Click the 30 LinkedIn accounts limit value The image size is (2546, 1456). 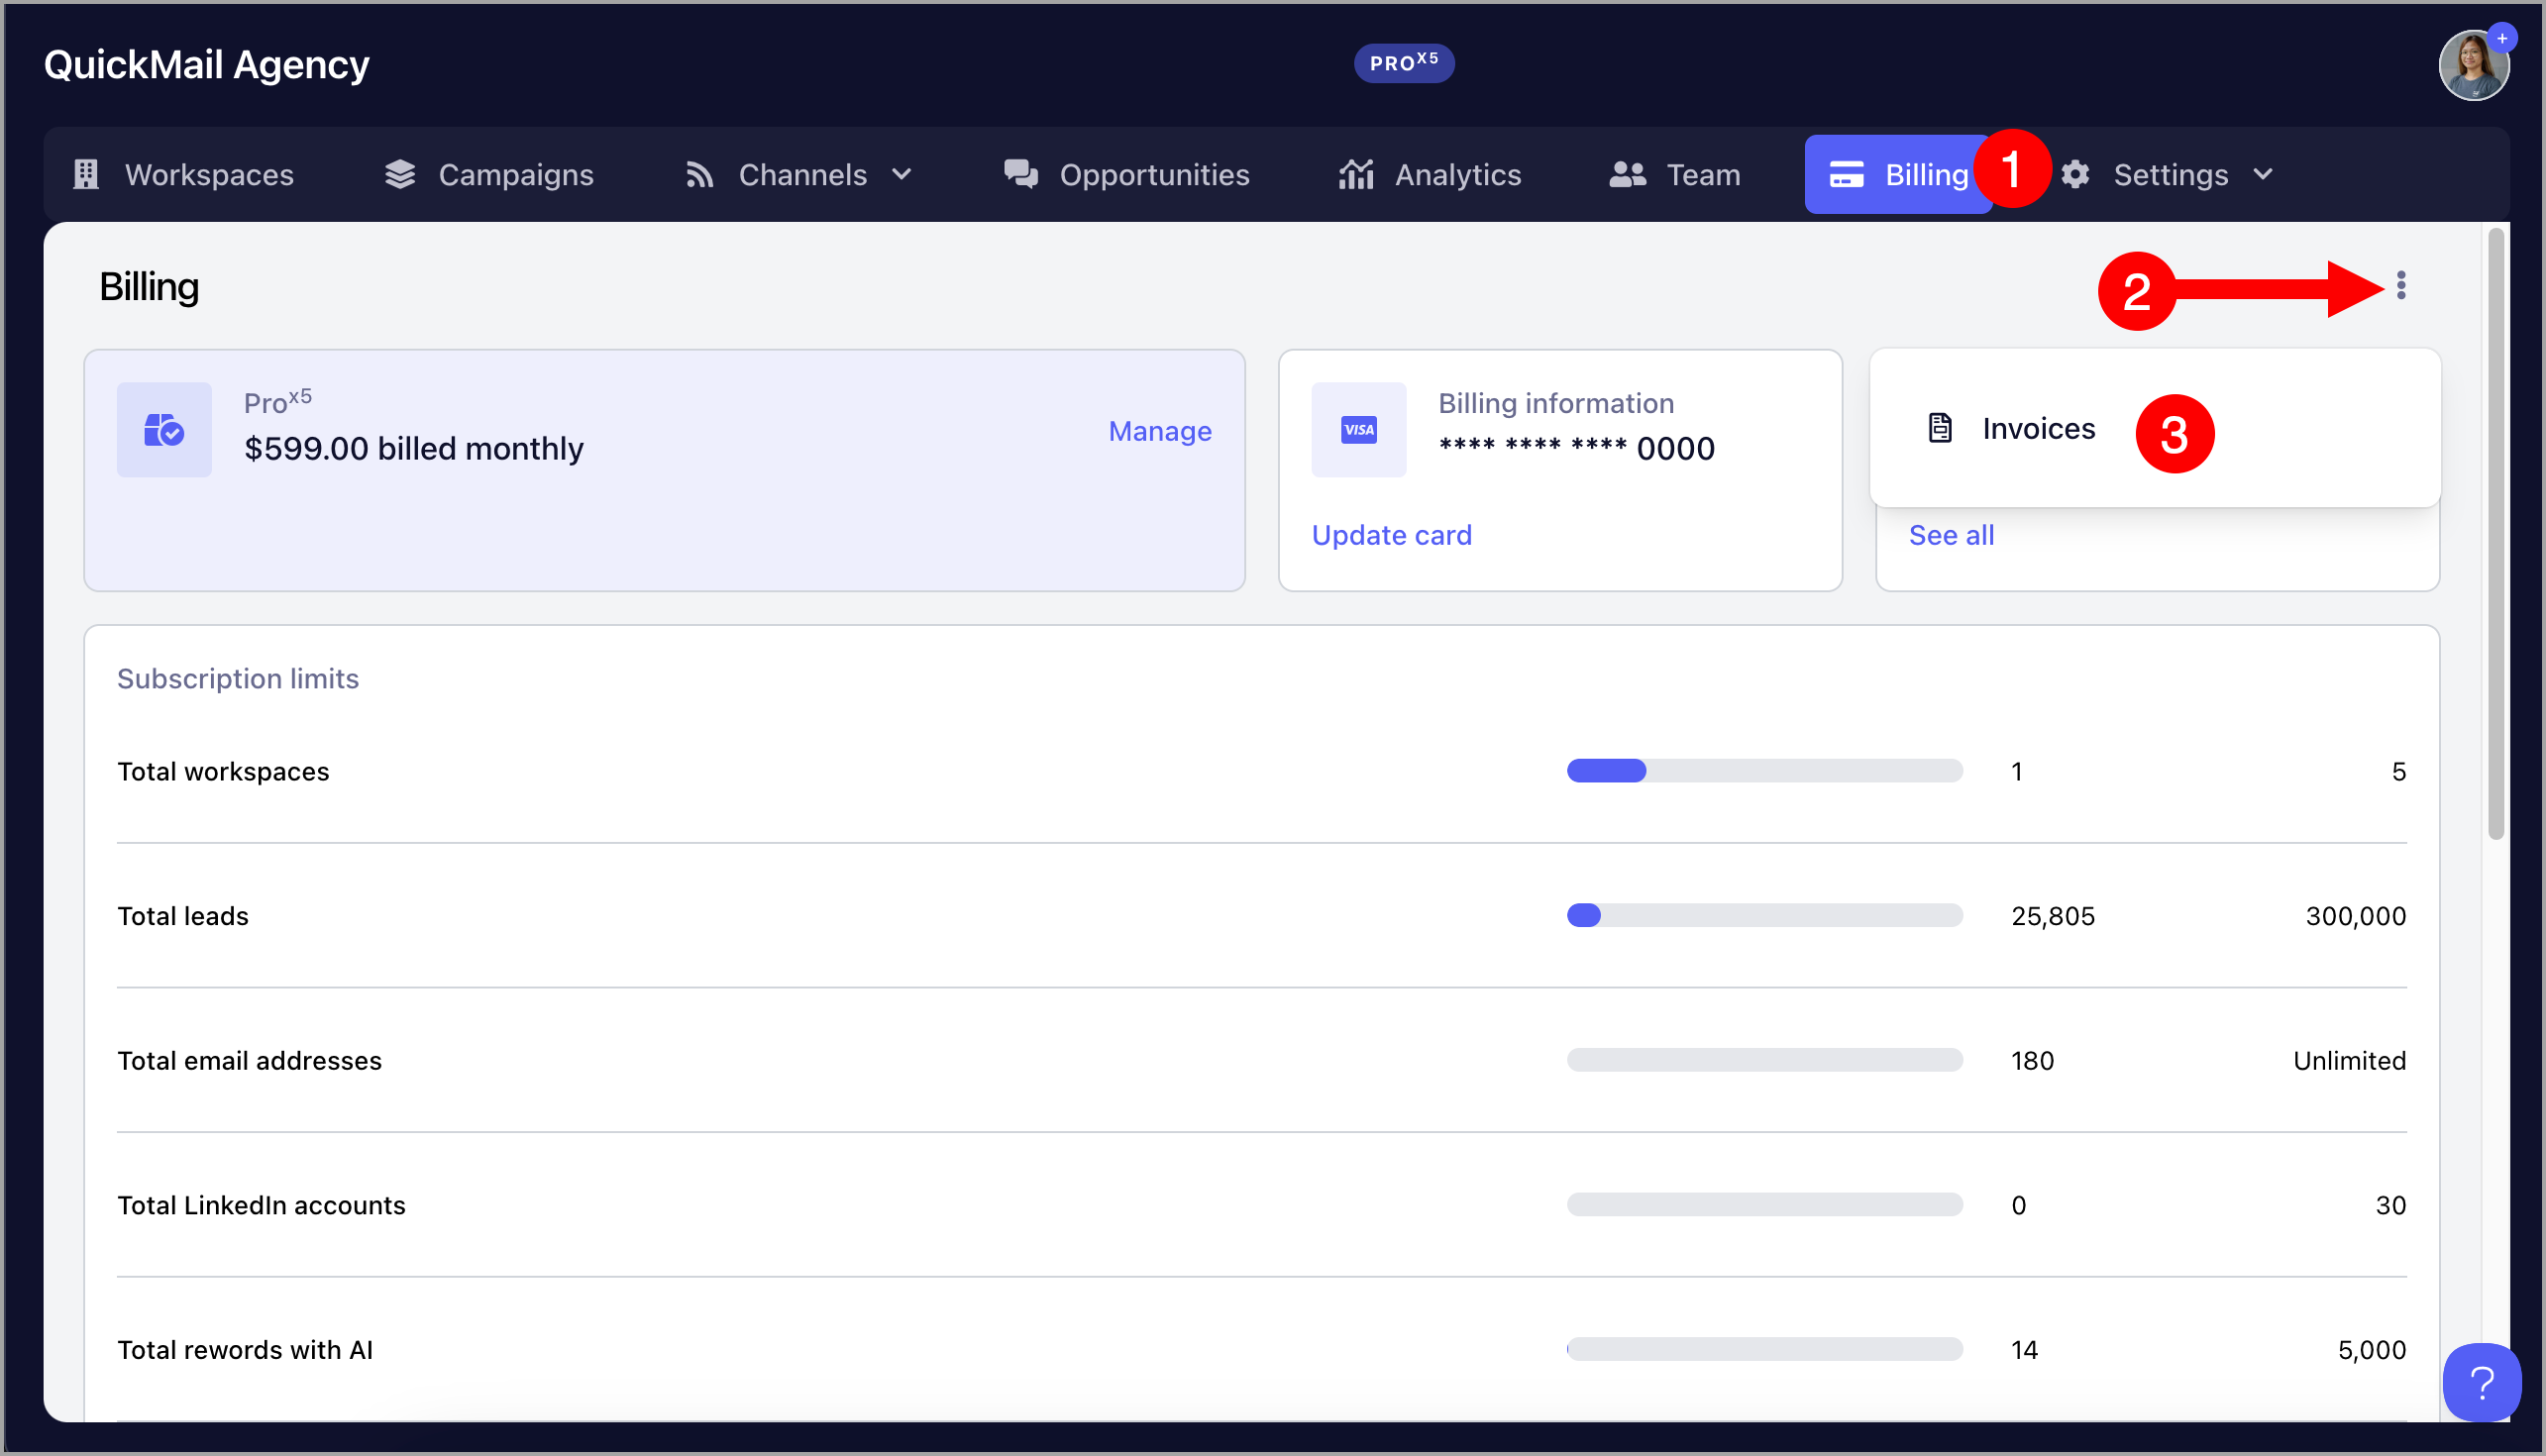pyautogui.click(x=2391, y=1206)
